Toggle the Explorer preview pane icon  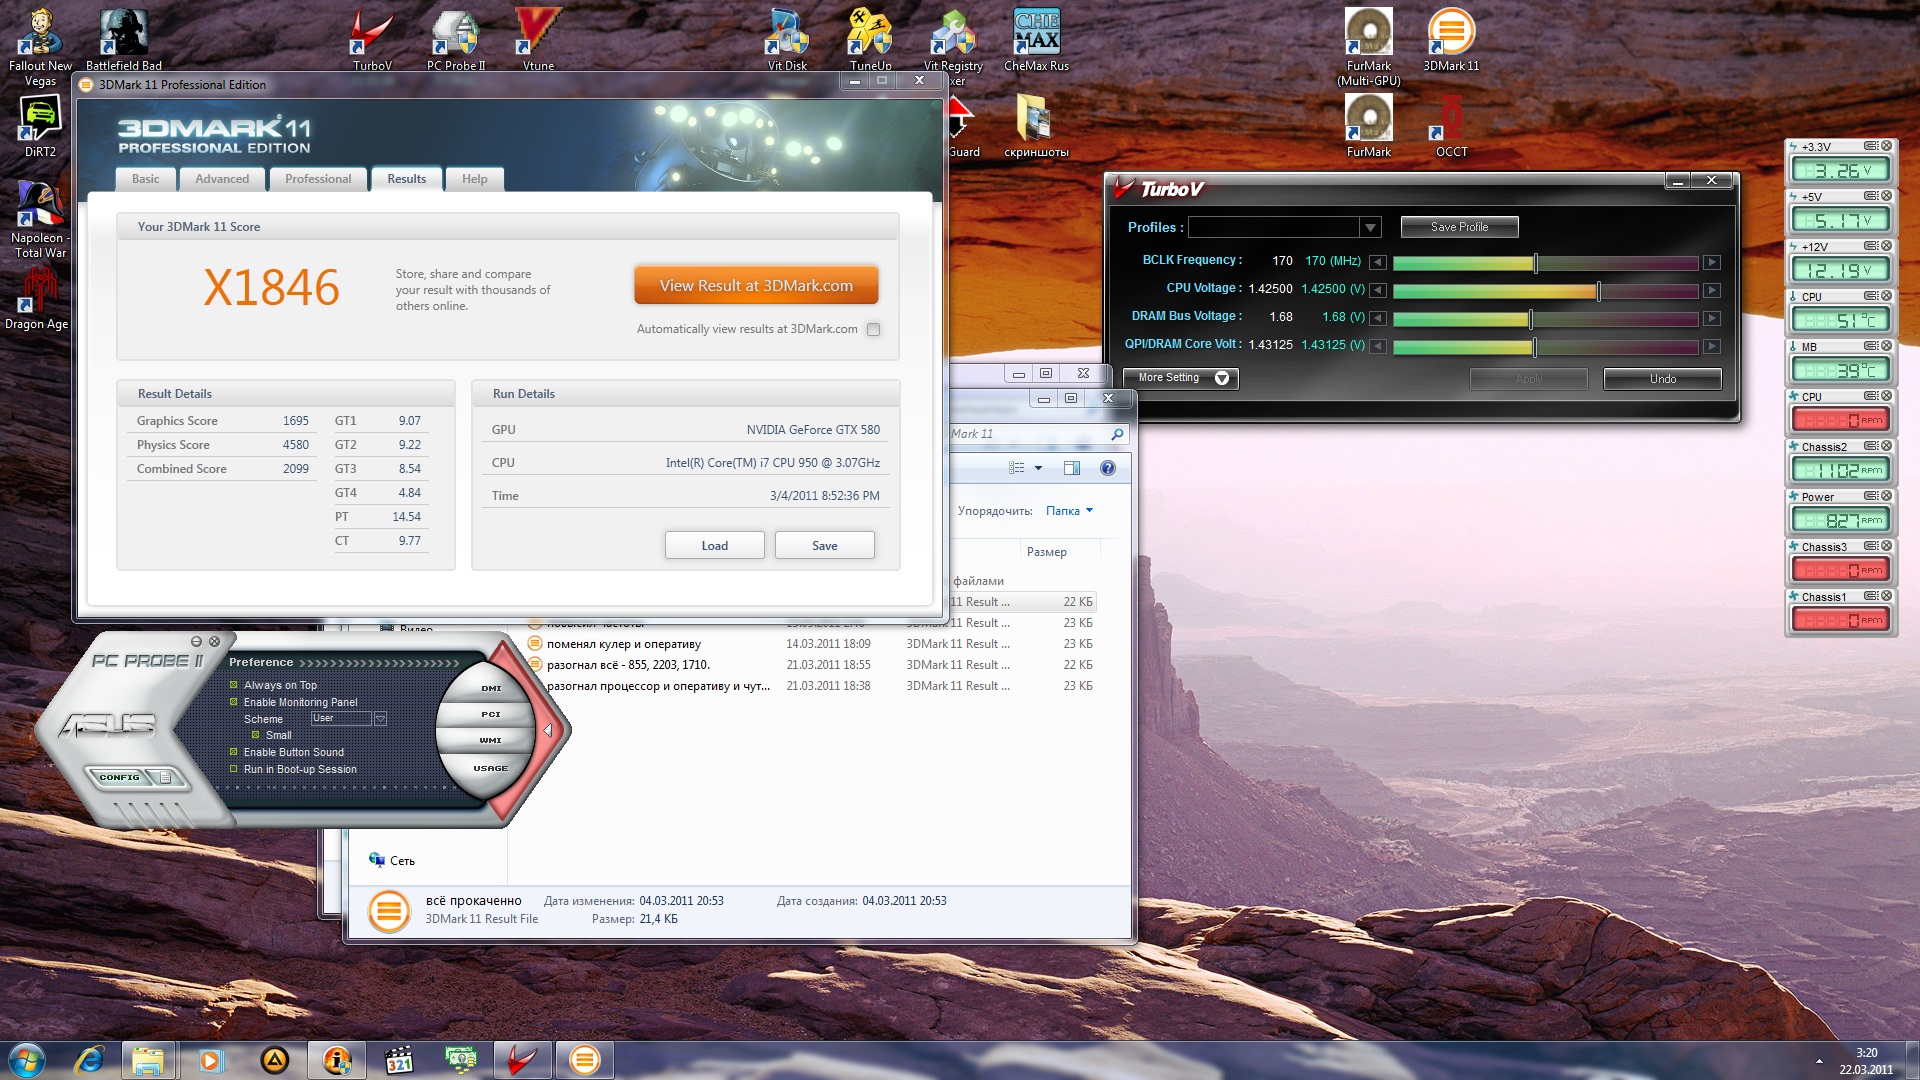[x=1072, y=468]
